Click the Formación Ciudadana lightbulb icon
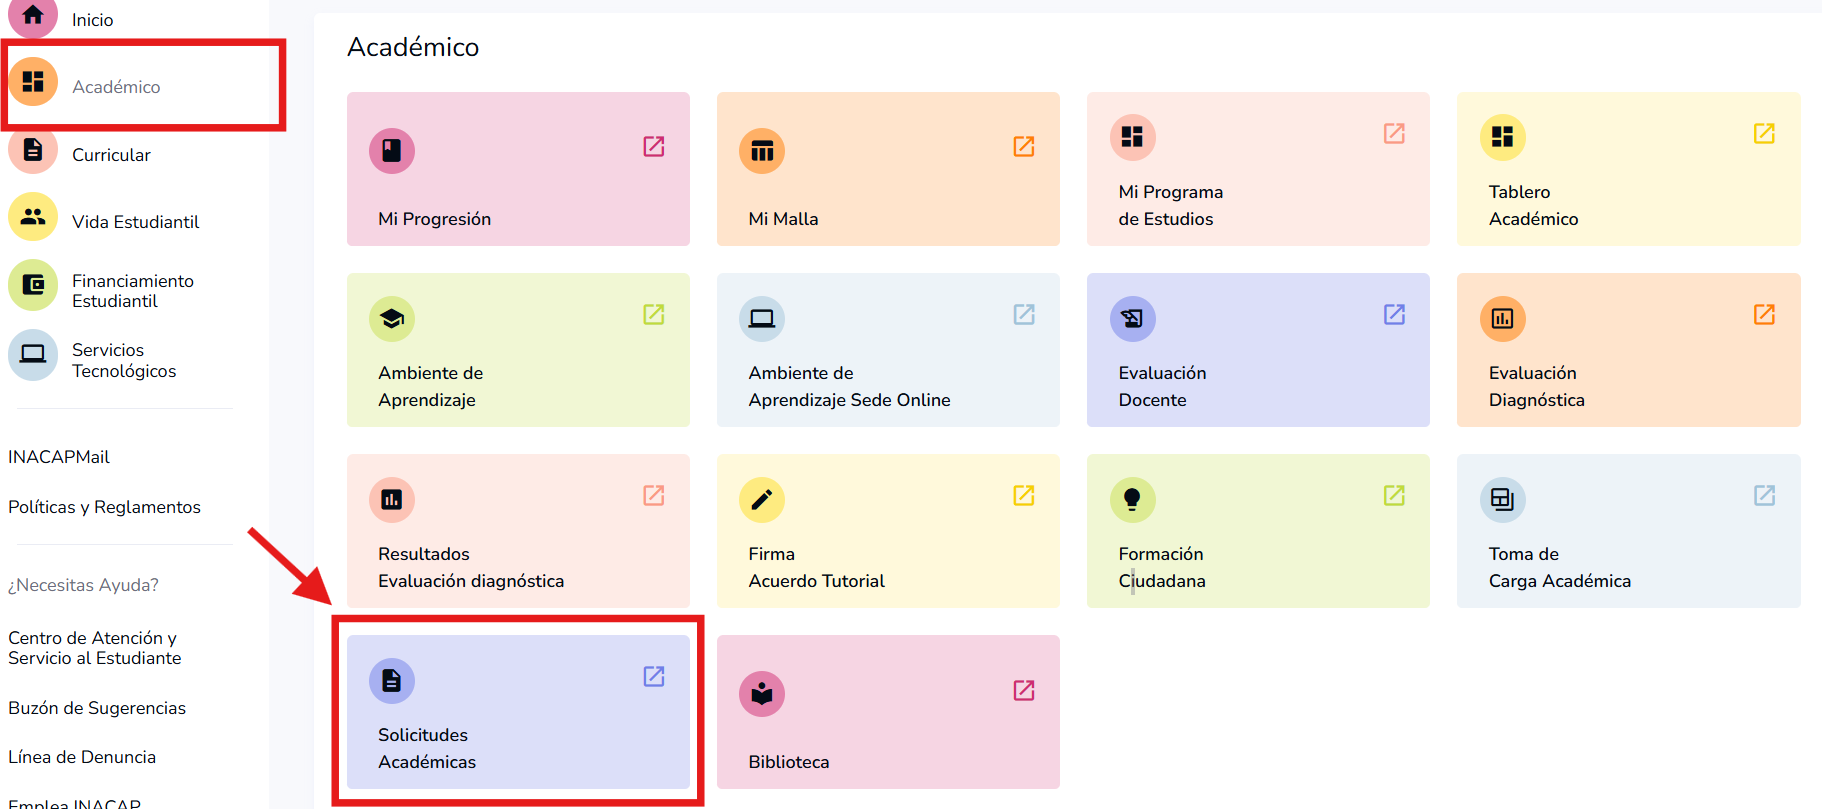 pos(1132,500)
